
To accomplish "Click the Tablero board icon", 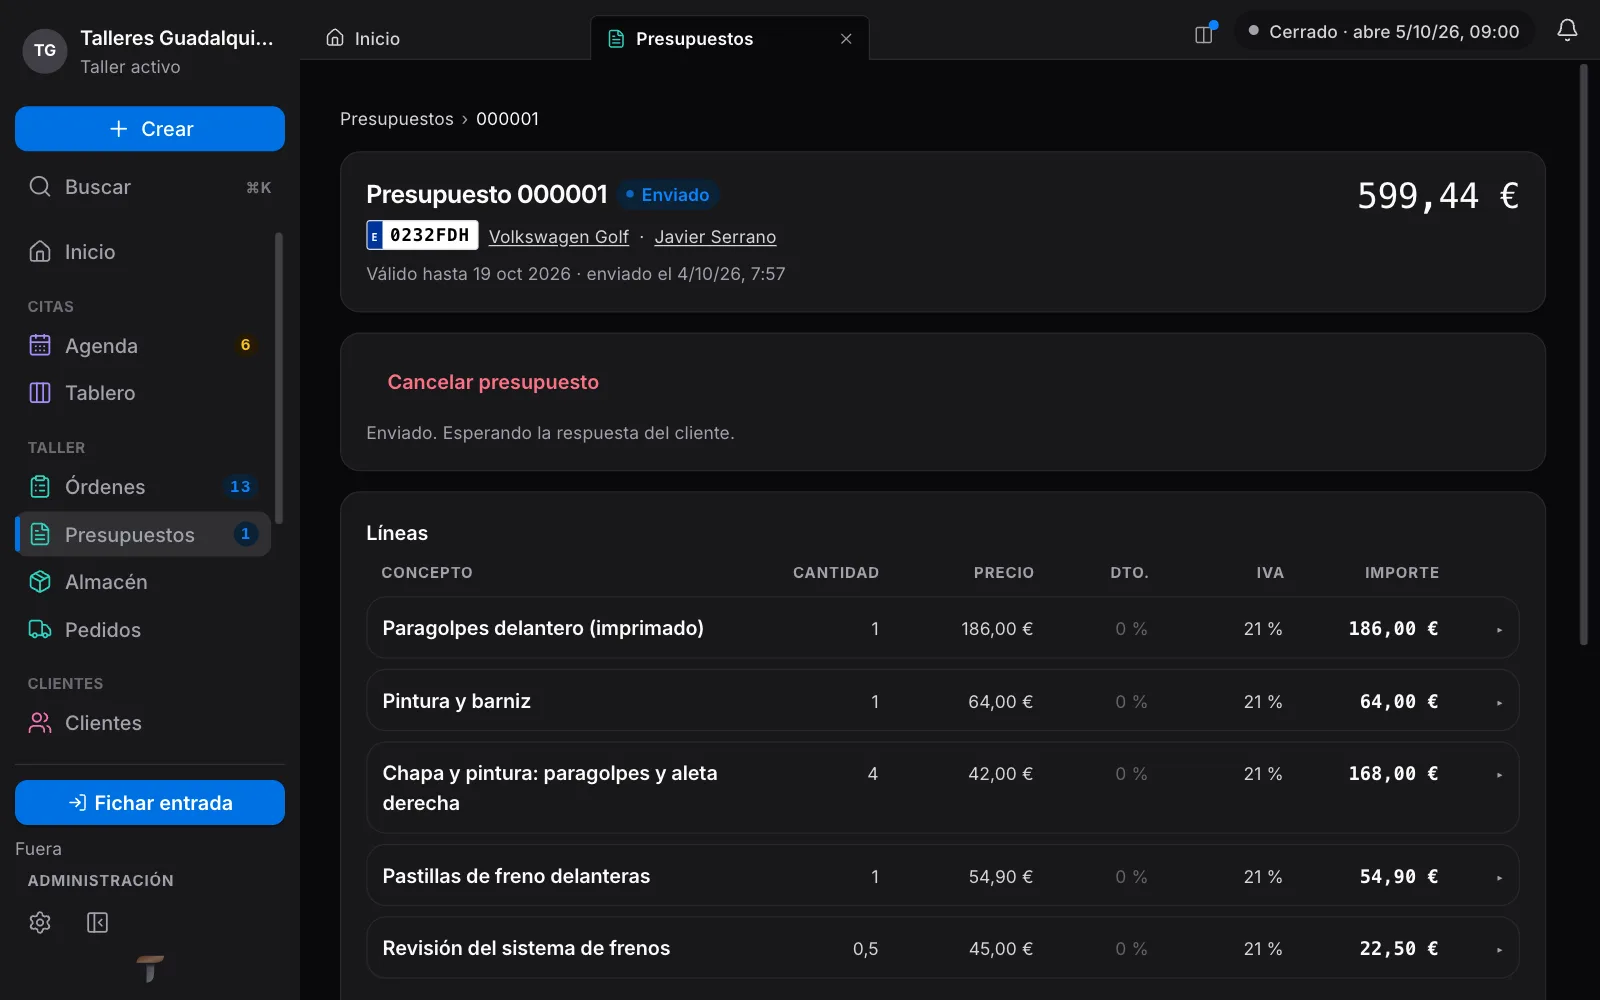I will [40, 393].
